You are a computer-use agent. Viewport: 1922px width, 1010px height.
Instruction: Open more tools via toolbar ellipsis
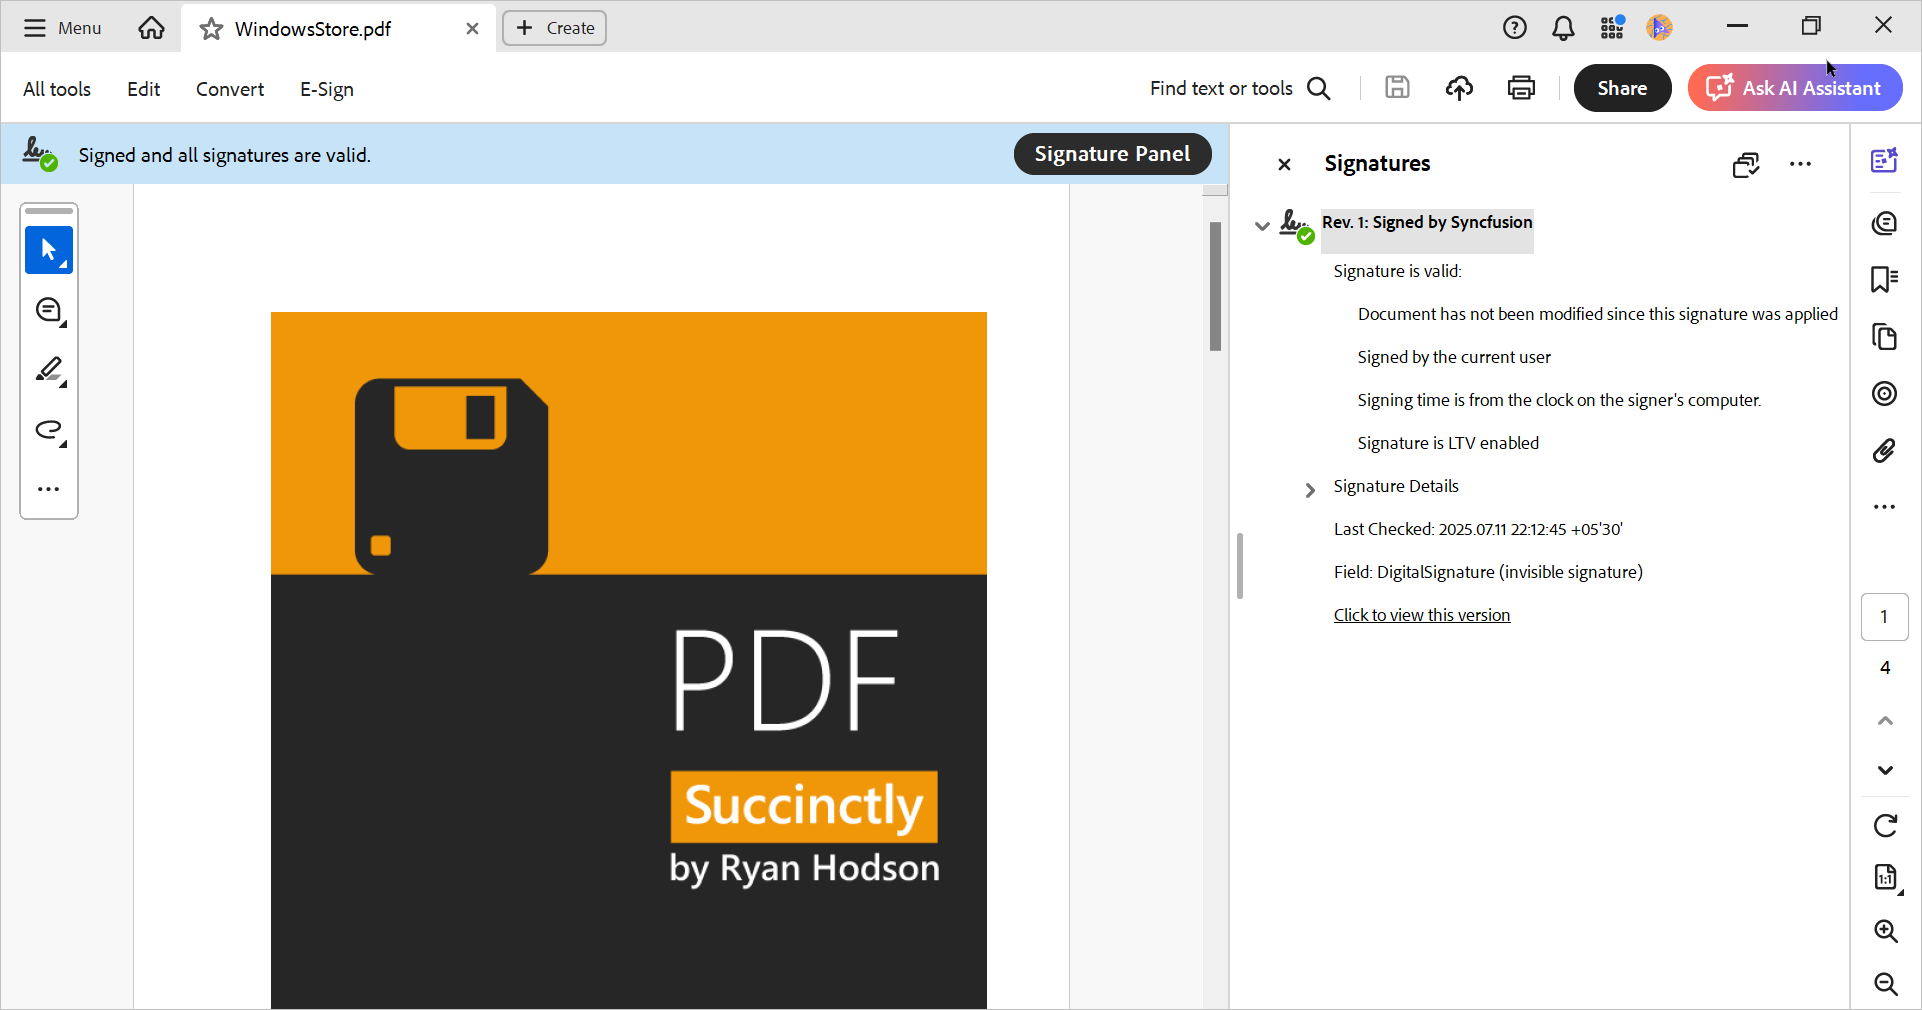pyautogui.click(x=48, y=489)
